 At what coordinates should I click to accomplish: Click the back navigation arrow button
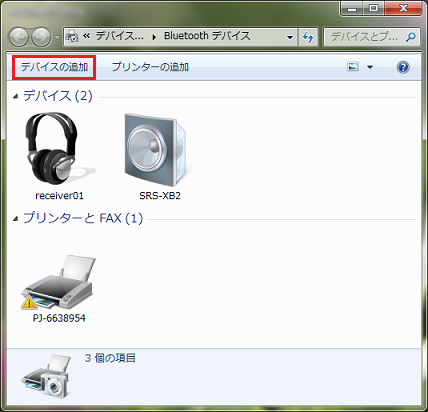coord(19,36)
